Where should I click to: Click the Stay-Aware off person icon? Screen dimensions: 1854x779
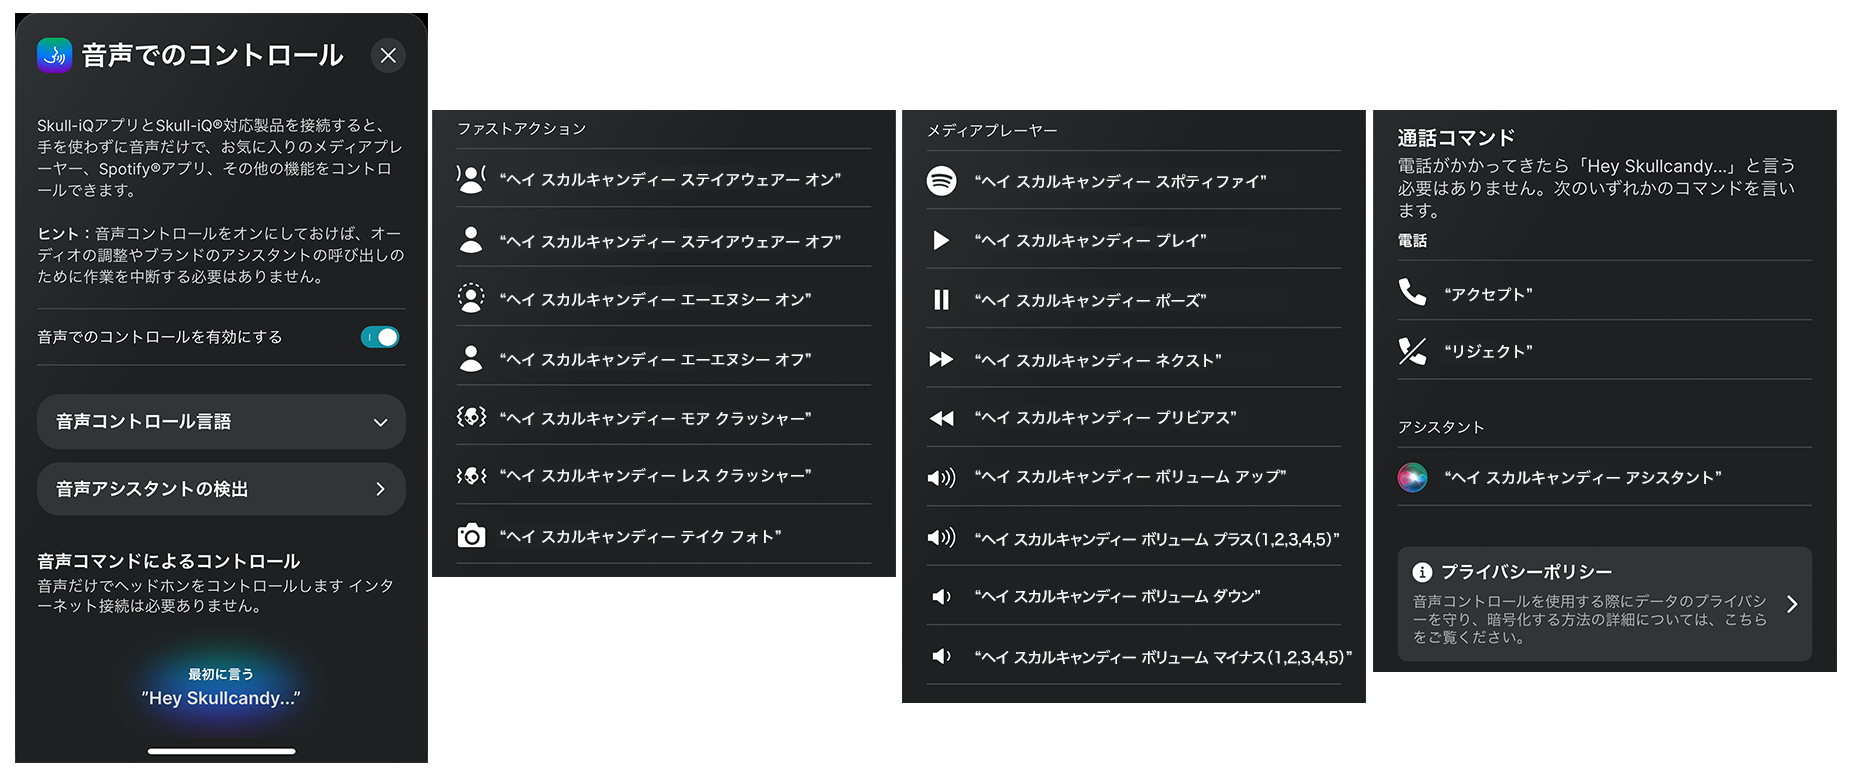(x=471, y=240)
